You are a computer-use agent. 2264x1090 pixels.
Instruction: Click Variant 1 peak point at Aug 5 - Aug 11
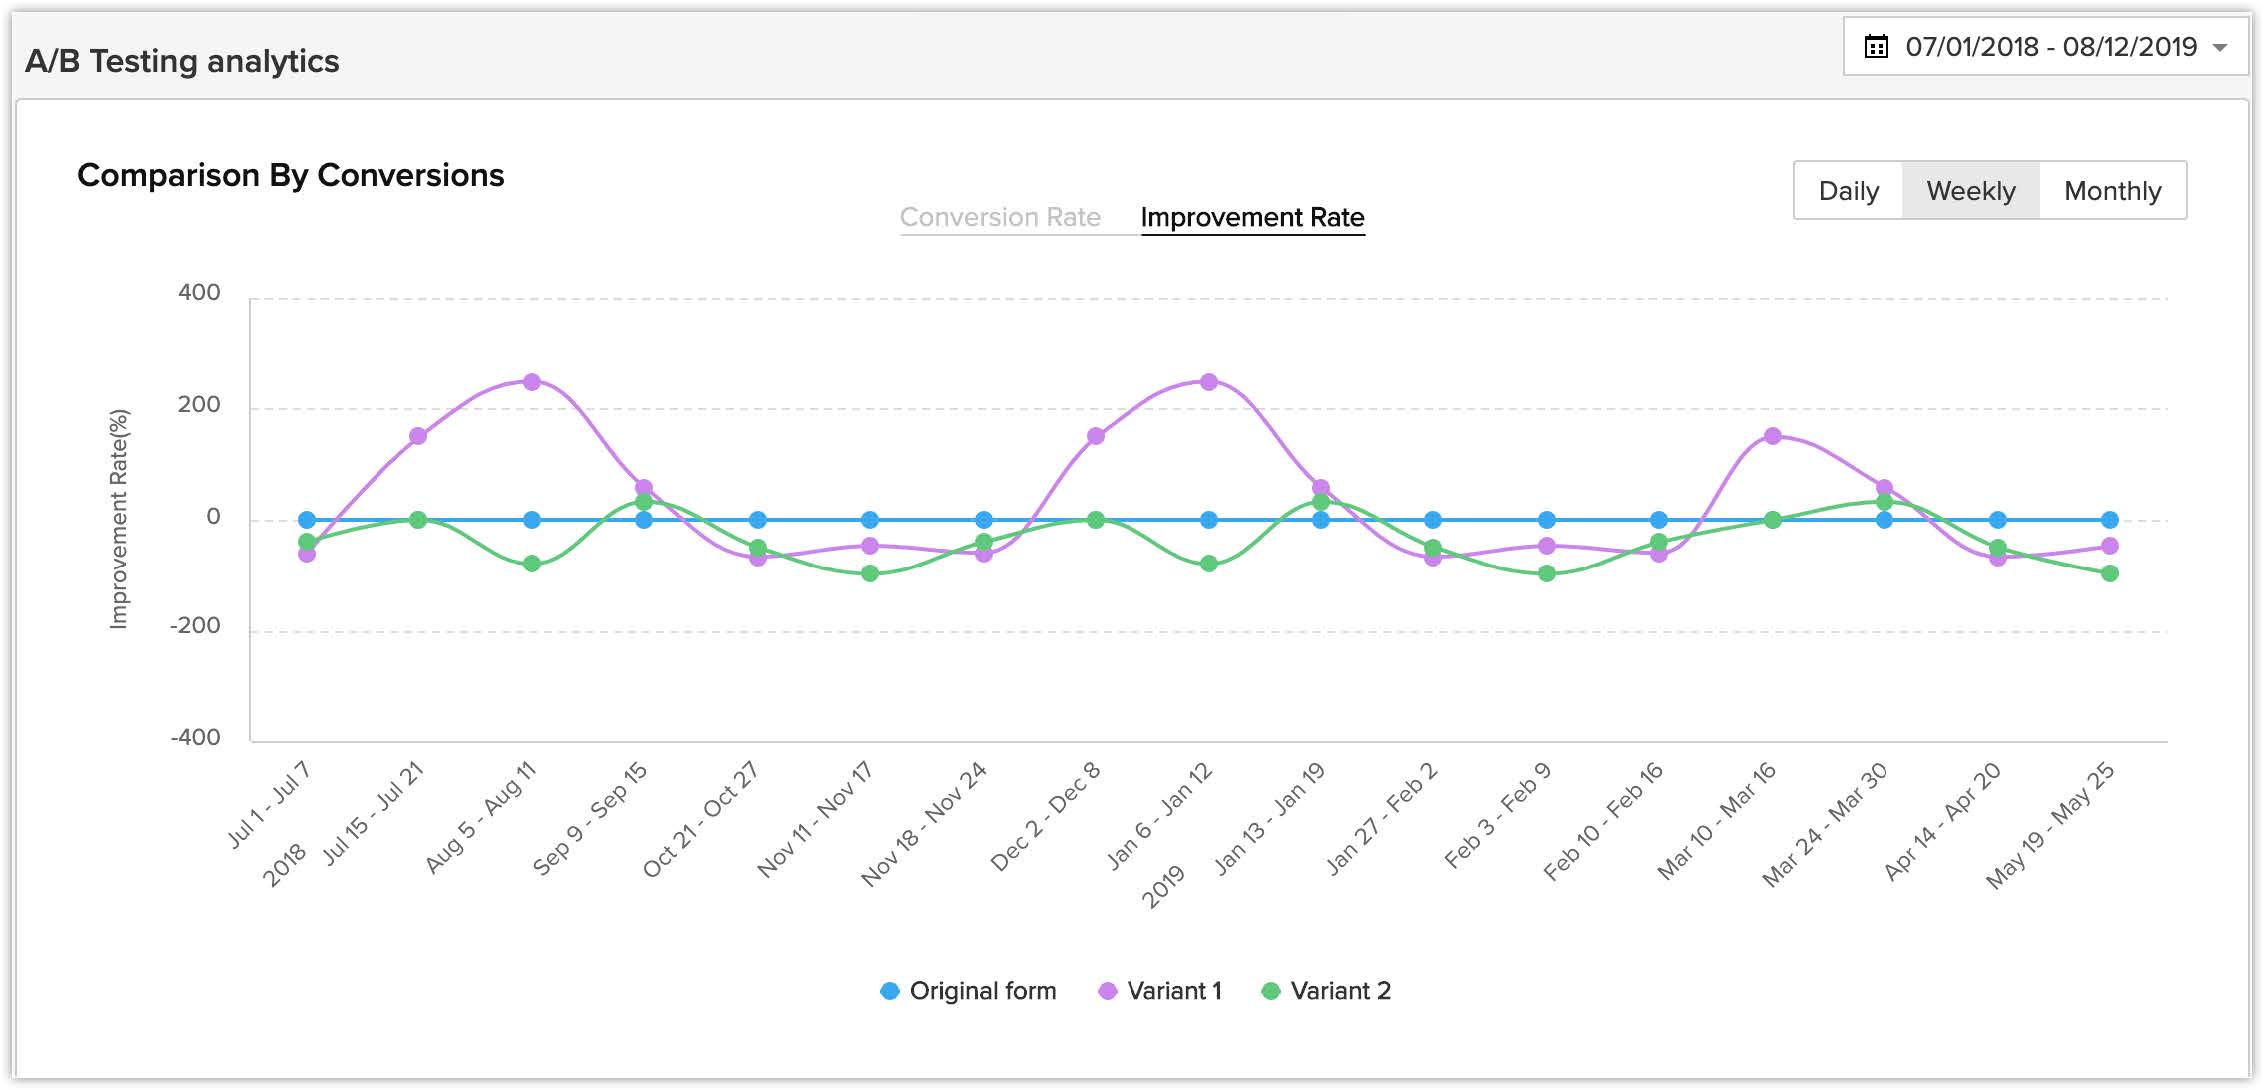532,382
